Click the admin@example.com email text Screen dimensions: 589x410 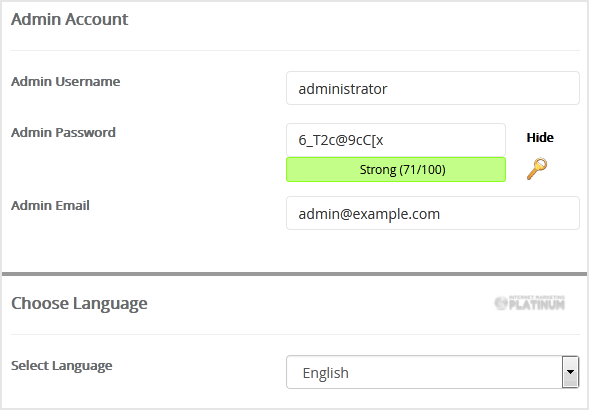369,214
